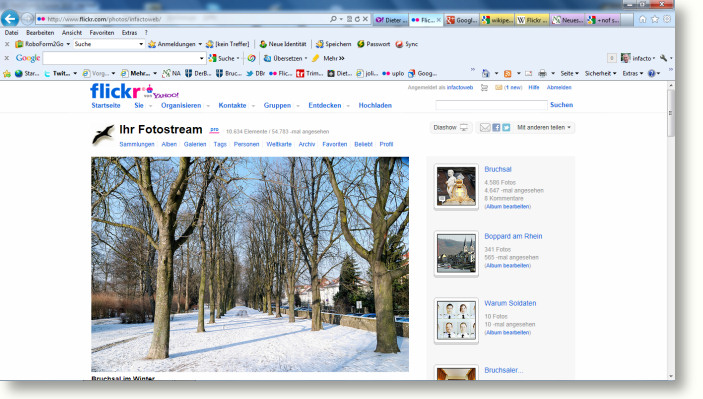Click the Flickr mail envelope (1 new) icon
703x399 pixels.
point(499,87)
